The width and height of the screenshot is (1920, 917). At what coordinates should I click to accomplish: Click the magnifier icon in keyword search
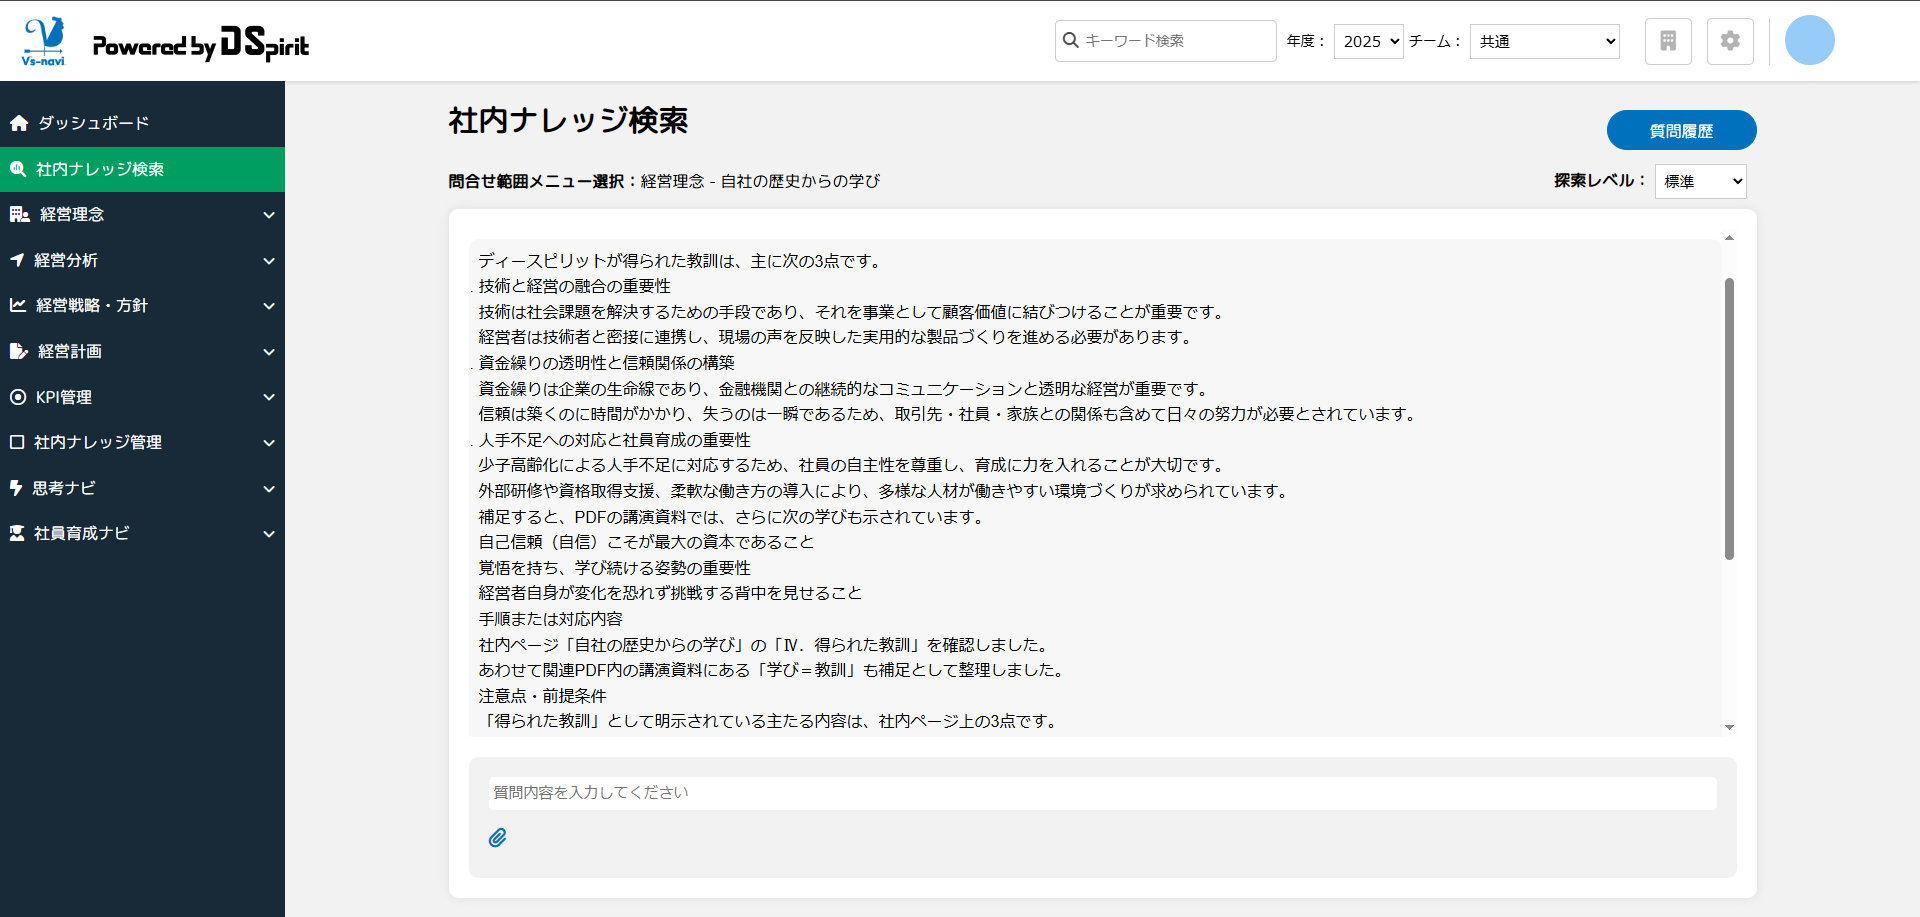pyautogui.click(x=1071, y=41)
